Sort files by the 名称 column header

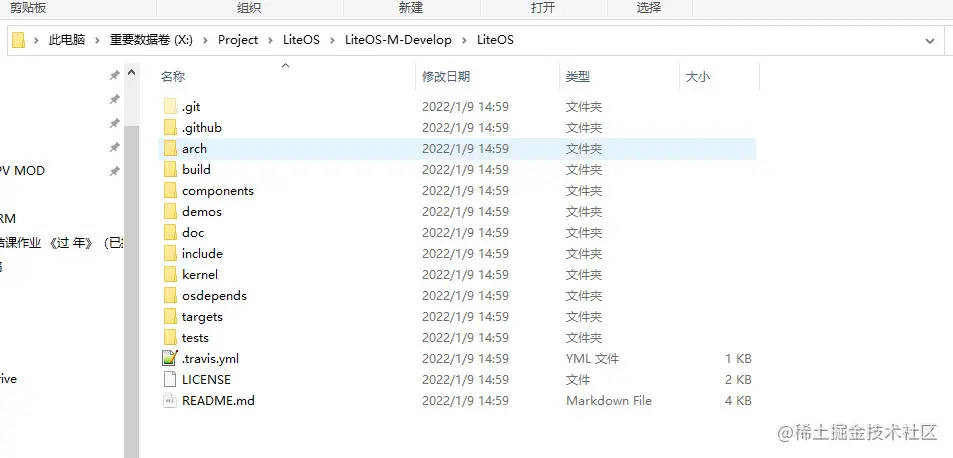[173, 77]
